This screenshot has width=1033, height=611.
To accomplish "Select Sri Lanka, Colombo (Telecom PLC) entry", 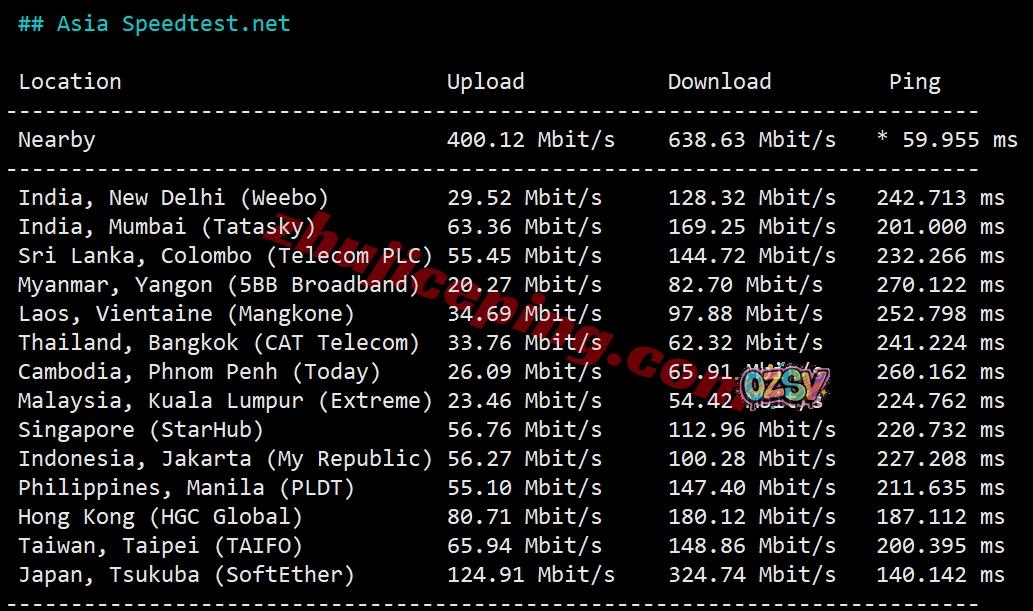I will click(225, 256).
